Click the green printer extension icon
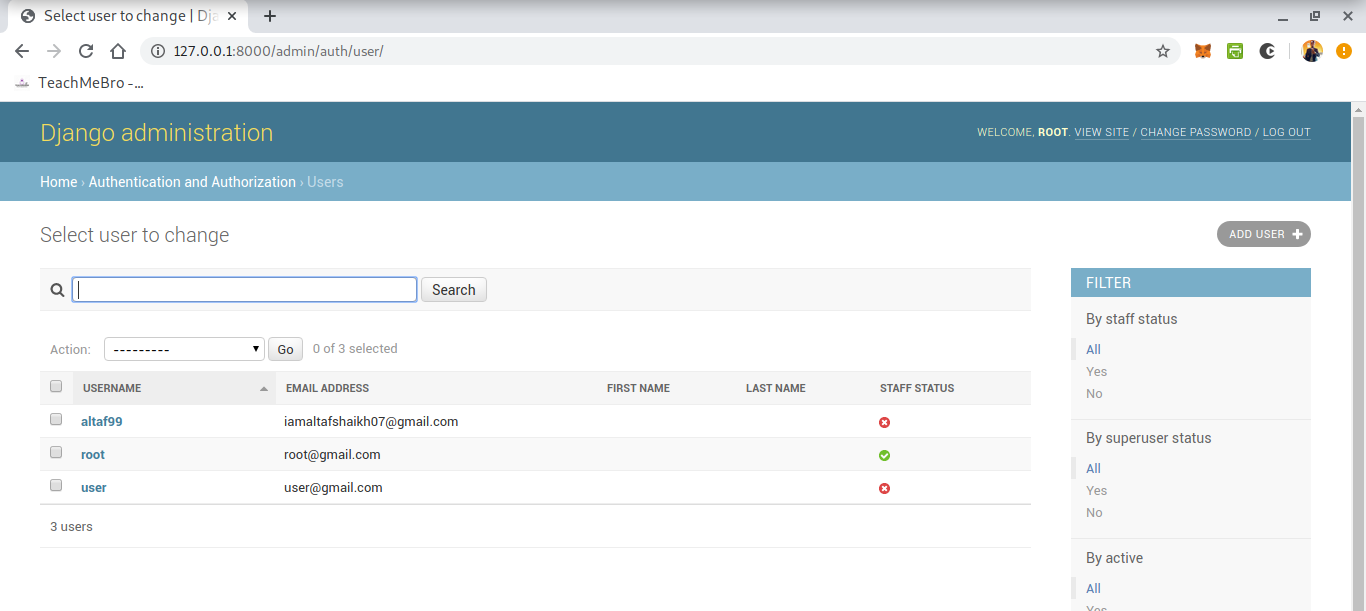The image size is (1366, 611). [1235, 51]
